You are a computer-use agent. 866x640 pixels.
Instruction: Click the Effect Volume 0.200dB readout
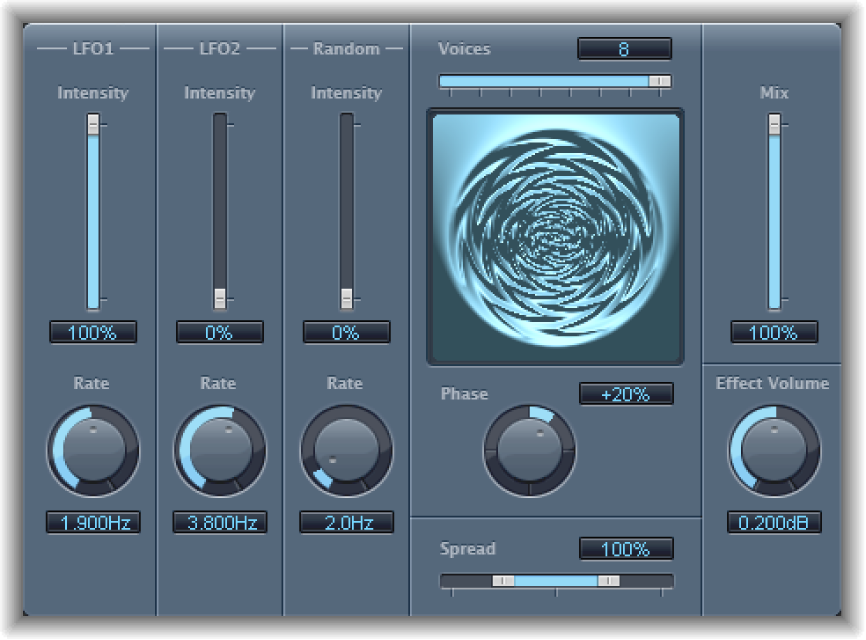tap(775, 522)
